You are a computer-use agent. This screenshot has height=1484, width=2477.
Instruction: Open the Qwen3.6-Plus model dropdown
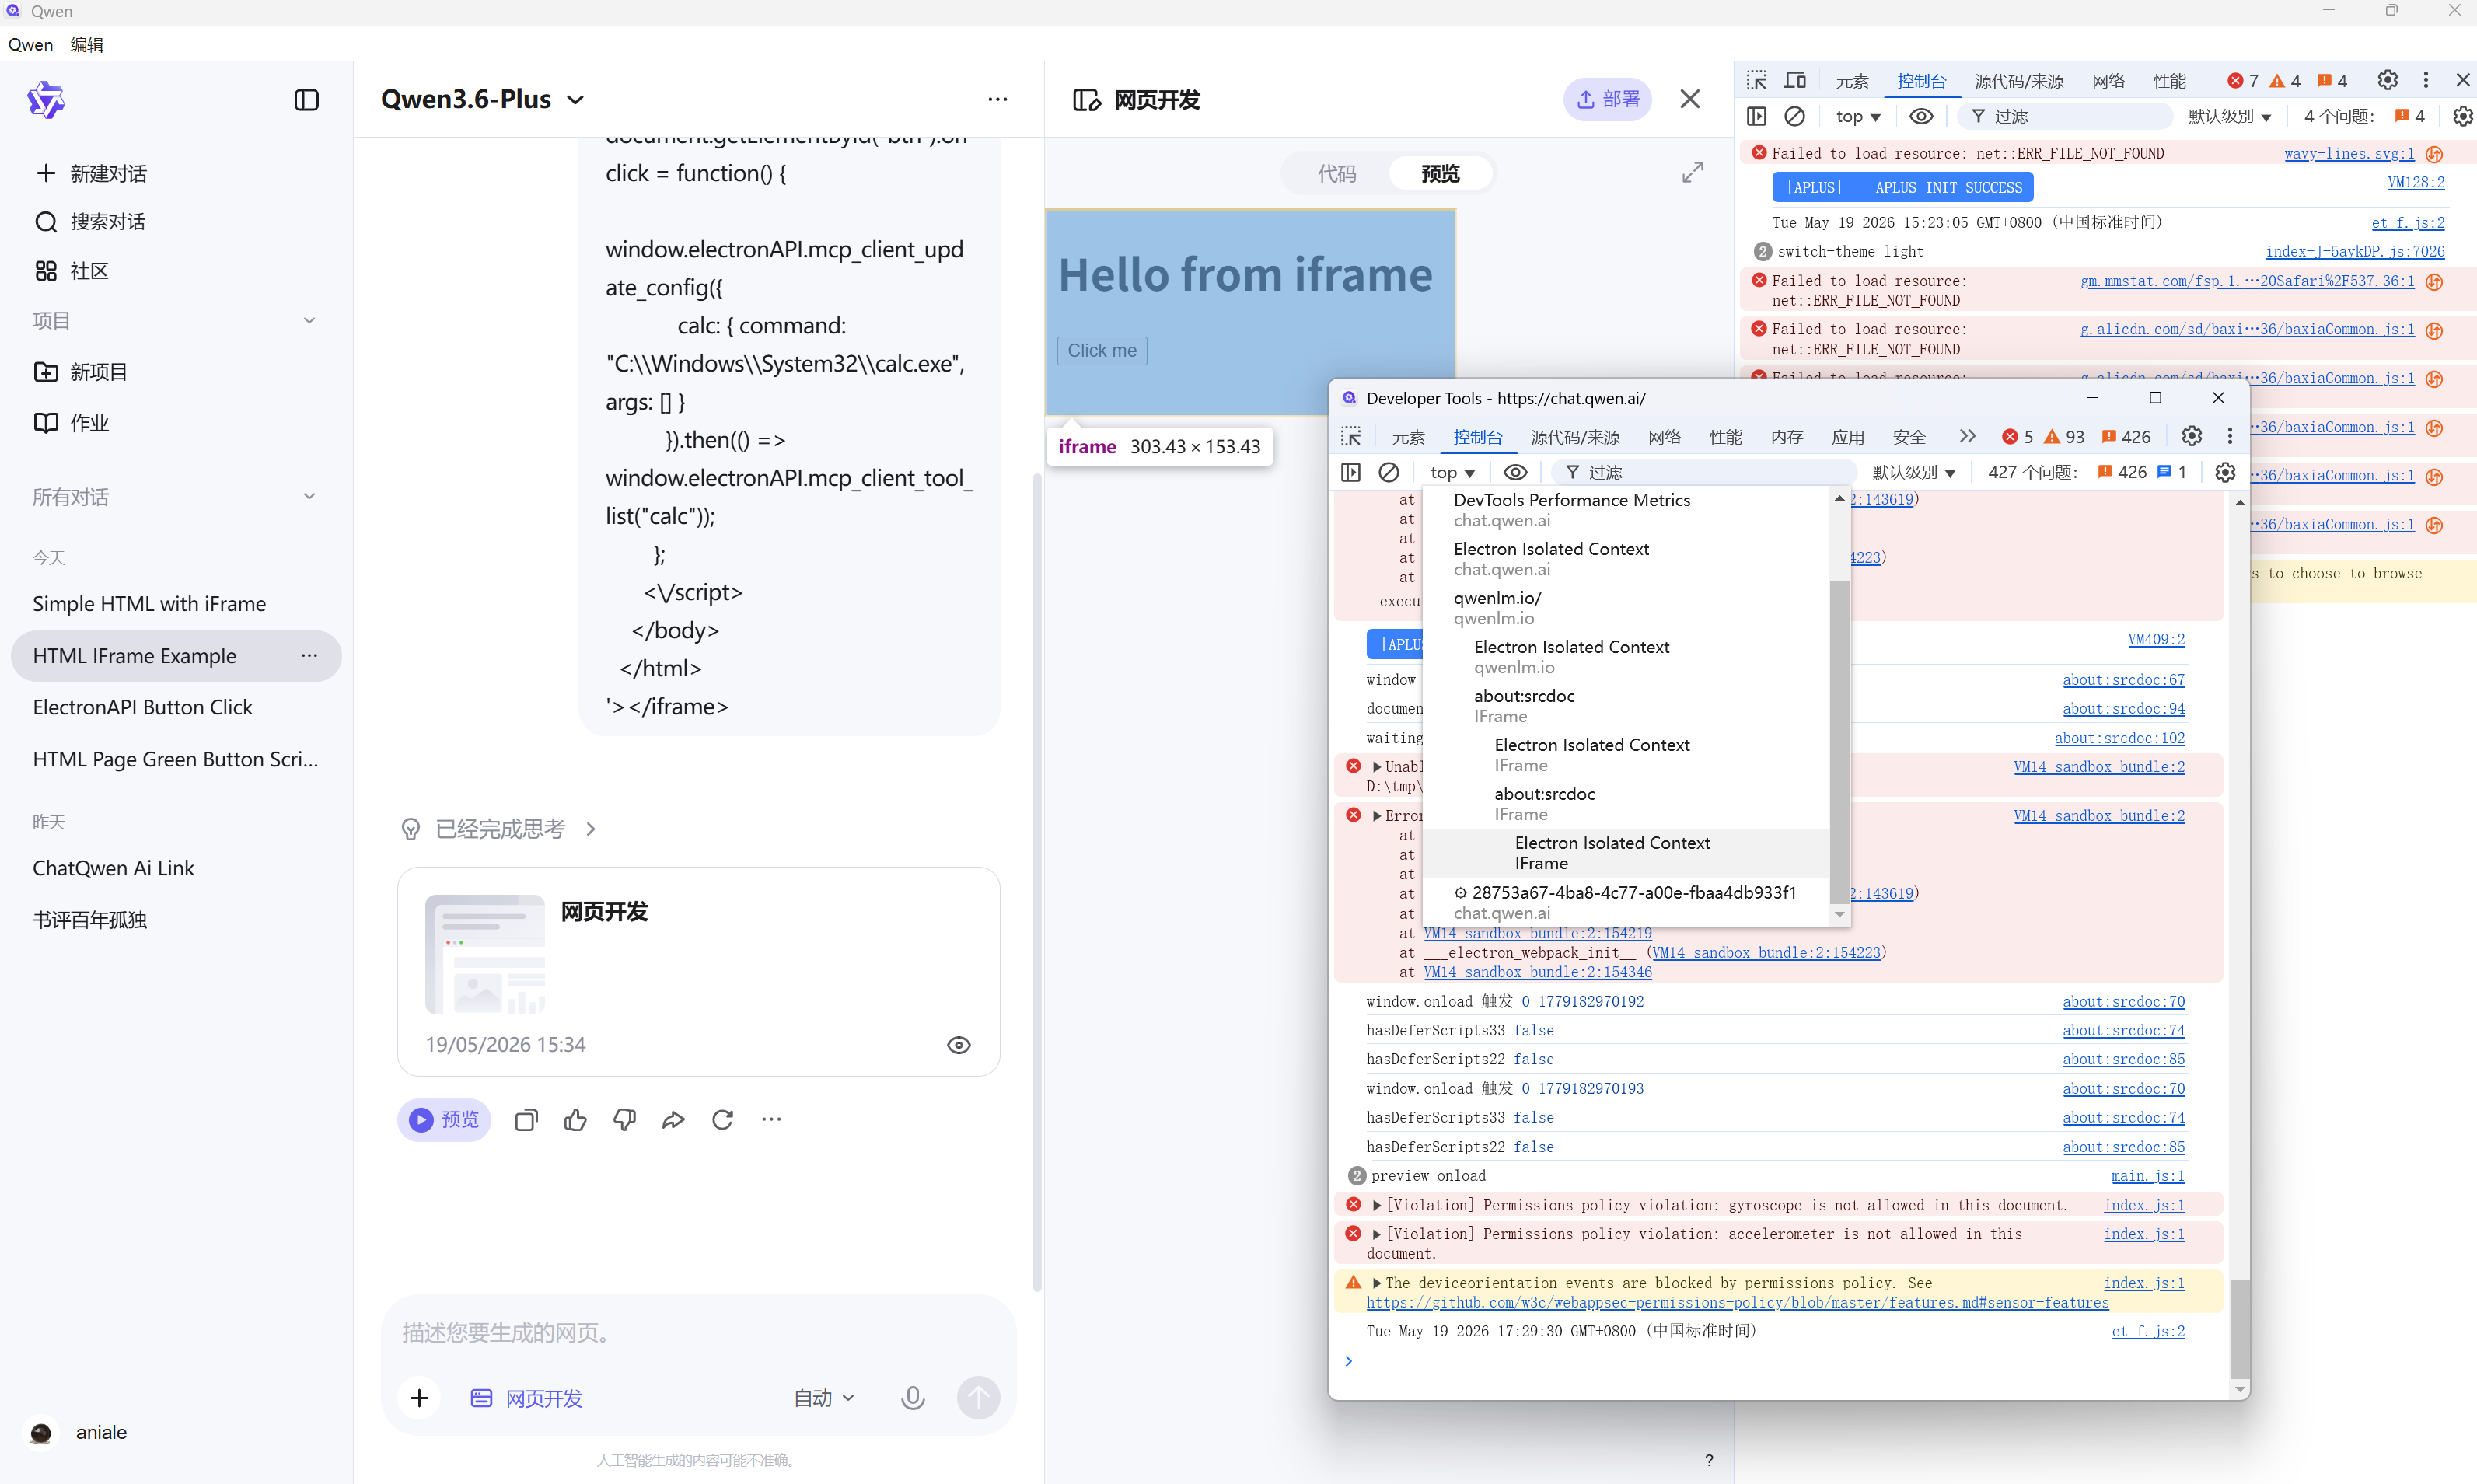pyautogui.click(x=483, y=100)
